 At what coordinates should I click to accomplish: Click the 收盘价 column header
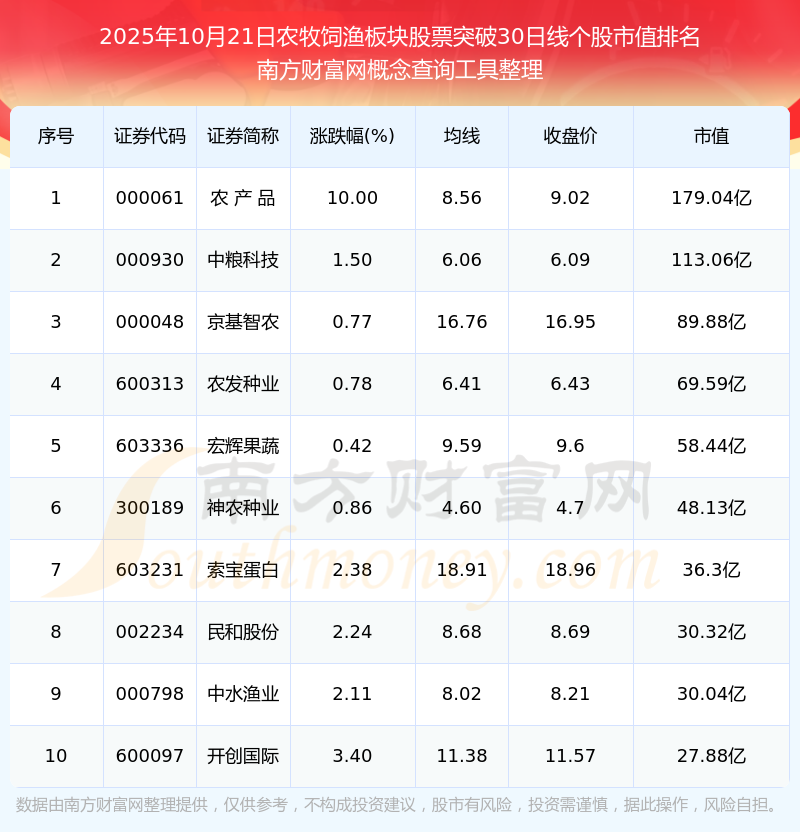[x=570, y=136]
